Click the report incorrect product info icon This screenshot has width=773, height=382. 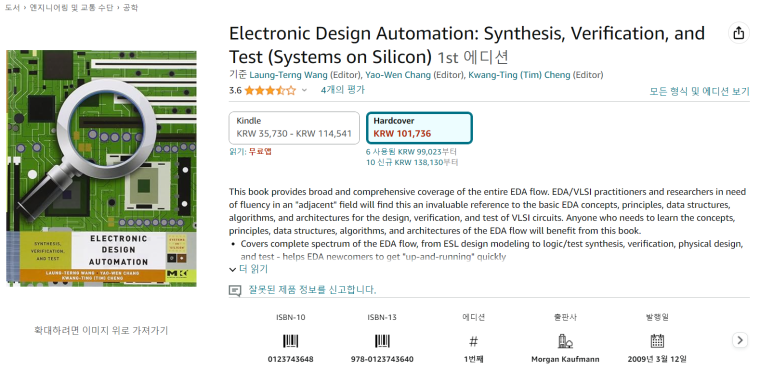pyautogui.click(x=235, y=290)
